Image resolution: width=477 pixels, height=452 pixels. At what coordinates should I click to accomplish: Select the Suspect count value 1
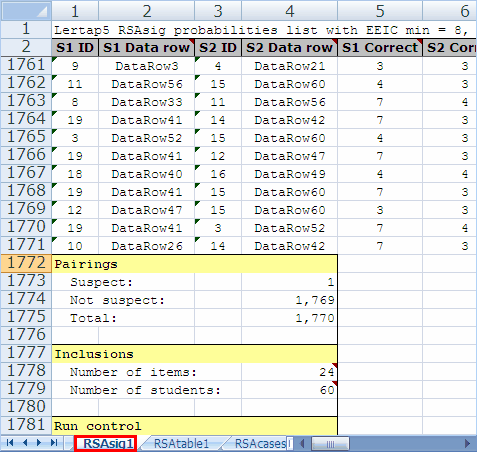click(x=290, y=282)
